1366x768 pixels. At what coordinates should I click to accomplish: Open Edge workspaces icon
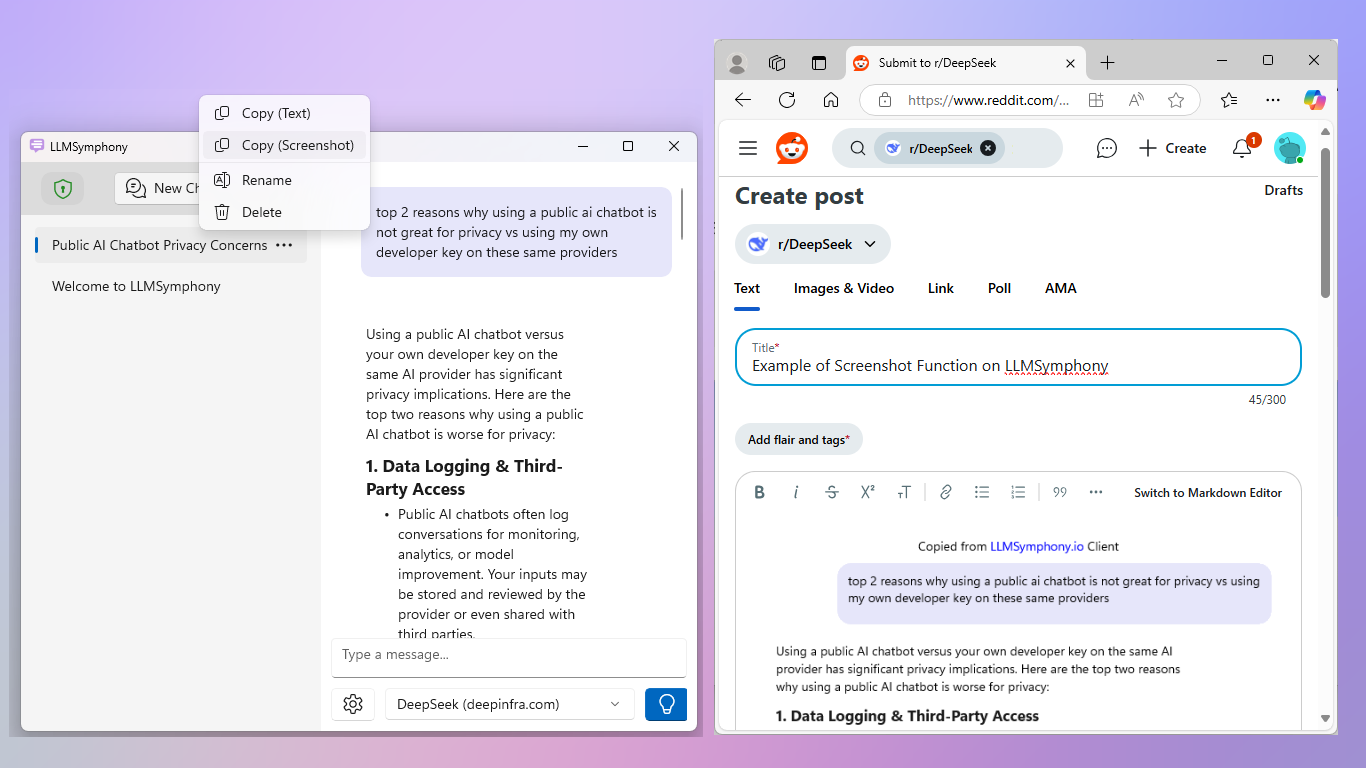click(x=777, y=63)
